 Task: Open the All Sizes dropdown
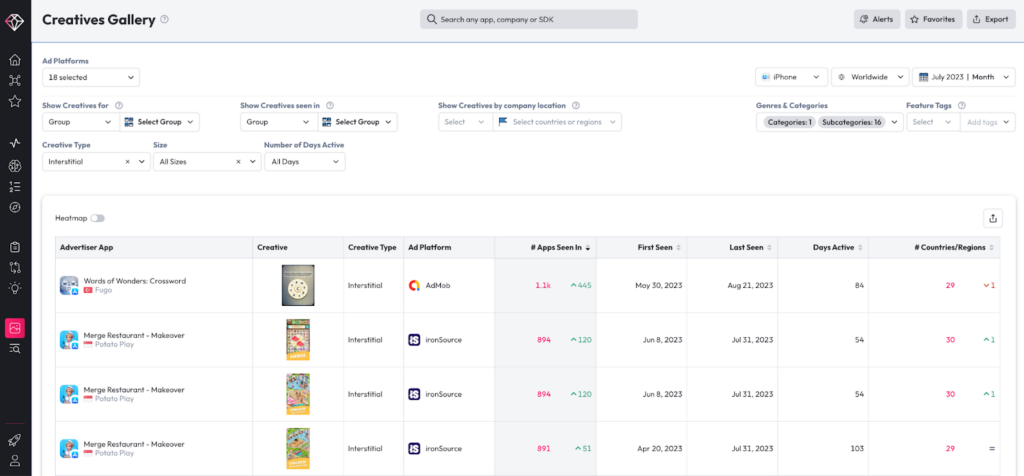click(x=207, y=161)
